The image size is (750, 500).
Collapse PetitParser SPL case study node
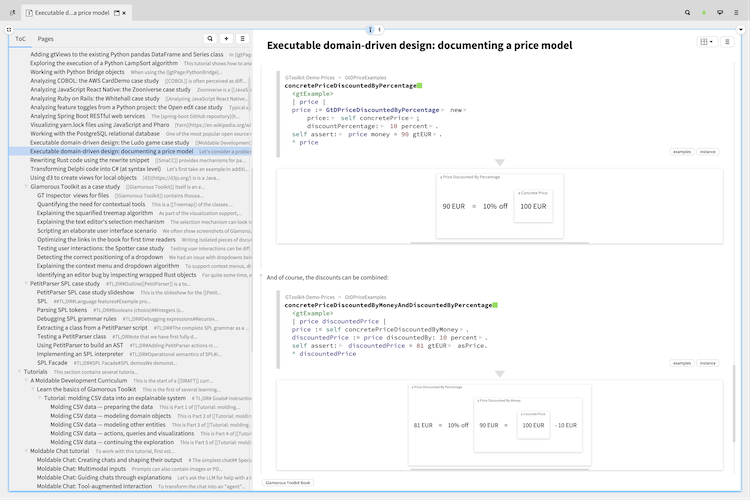coord(26,283)
